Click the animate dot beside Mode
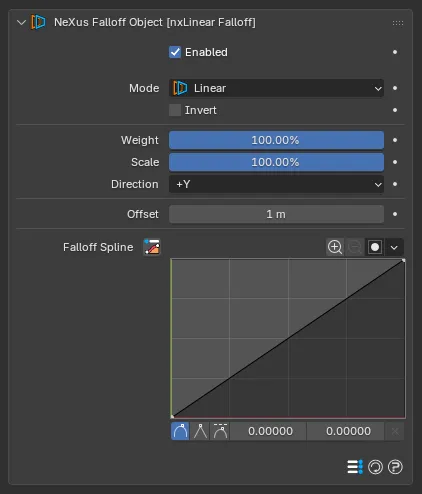Viewport: 422px width, 494px height. (x=395, y=88)
